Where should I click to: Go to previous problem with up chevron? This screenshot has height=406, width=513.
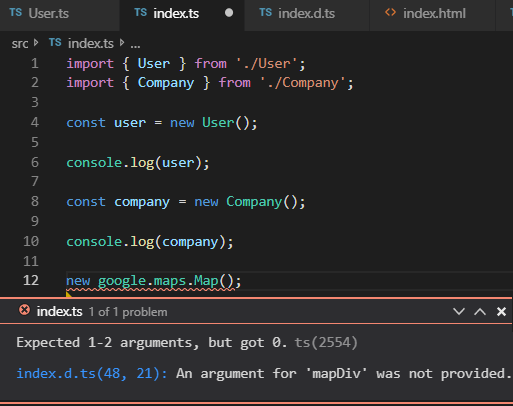(480, 312)
